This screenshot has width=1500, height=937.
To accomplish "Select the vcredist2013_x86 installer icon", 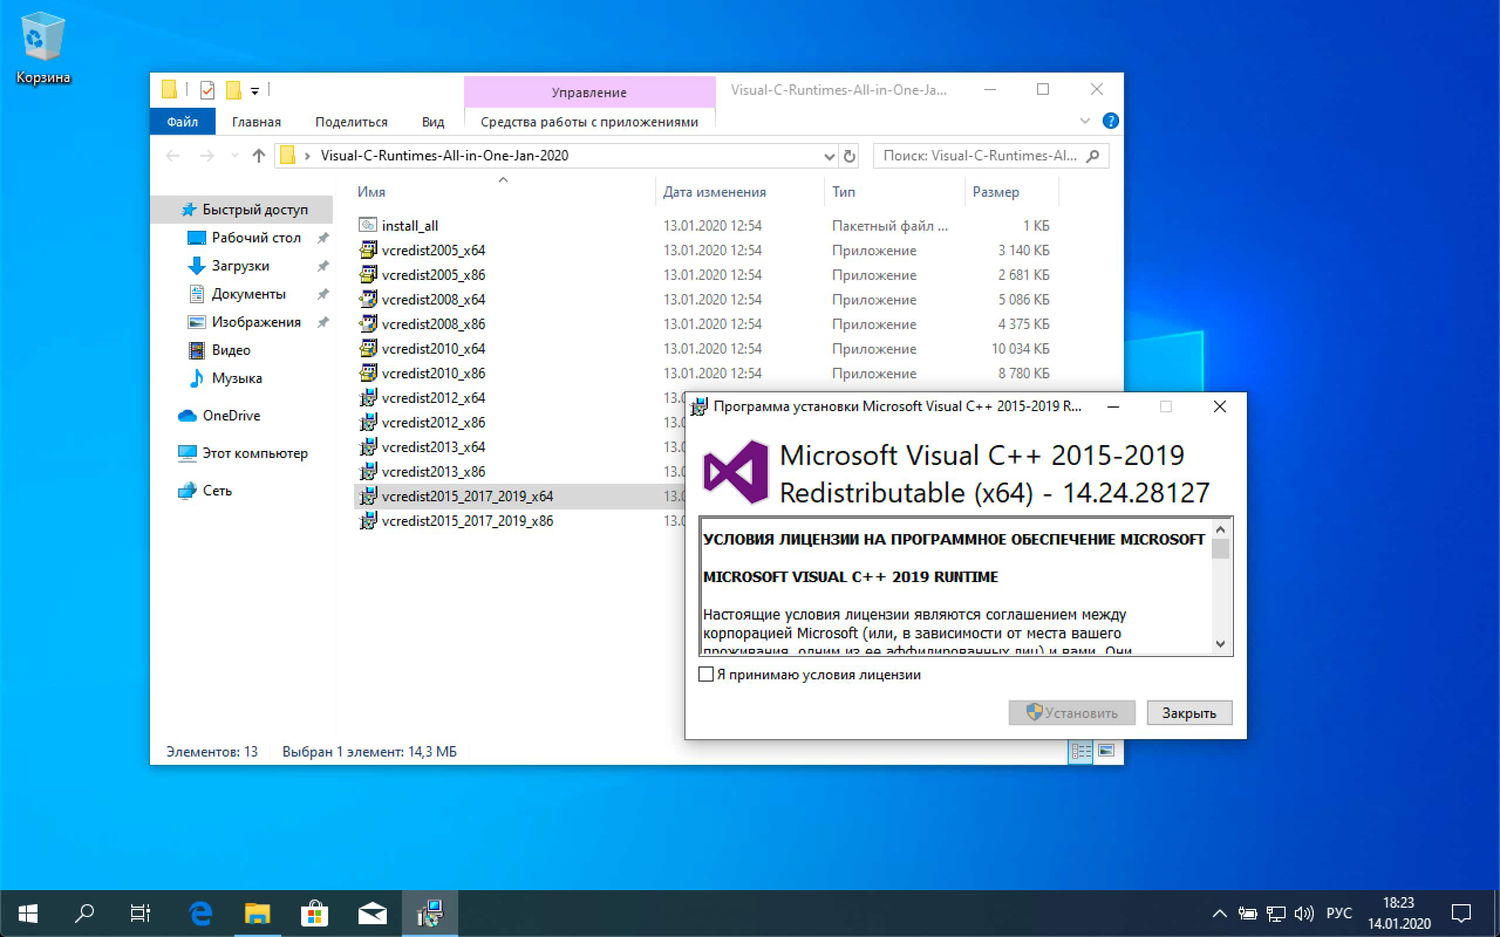I will click(368, 472).
